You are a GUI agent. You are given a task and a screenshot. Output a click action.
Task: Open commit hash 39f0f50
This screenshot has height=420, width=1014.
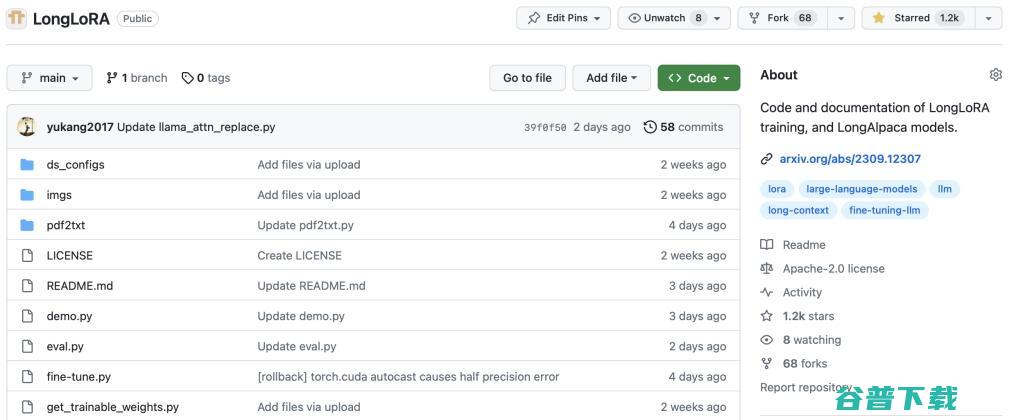(x=545, y=127)
